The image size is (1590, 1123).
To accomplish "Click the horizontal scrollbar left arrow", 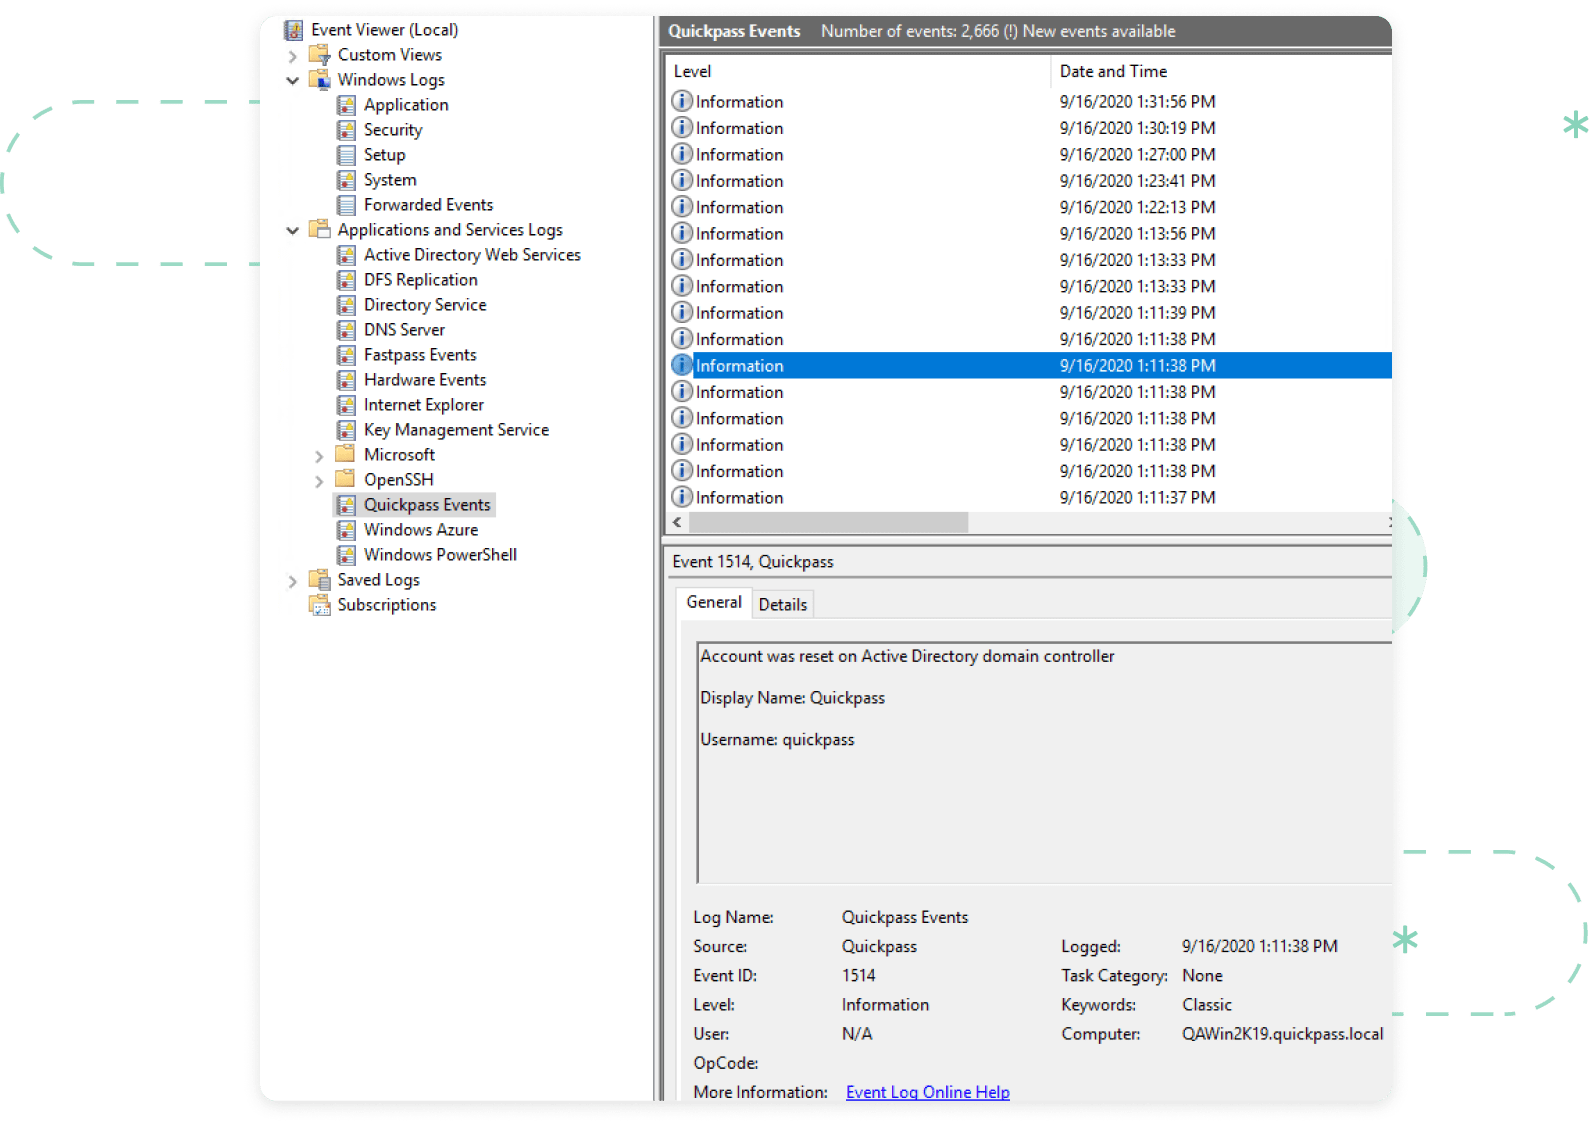I will click(x=677, y=522).
